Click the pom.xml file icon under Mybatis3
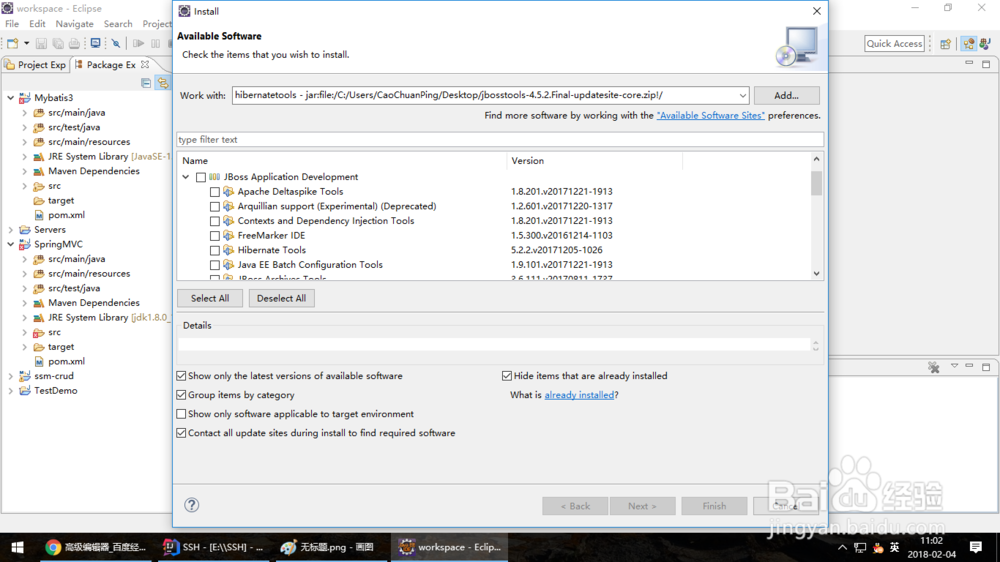The width and height of the screenshot is (1000, 562). coord(39,215)
